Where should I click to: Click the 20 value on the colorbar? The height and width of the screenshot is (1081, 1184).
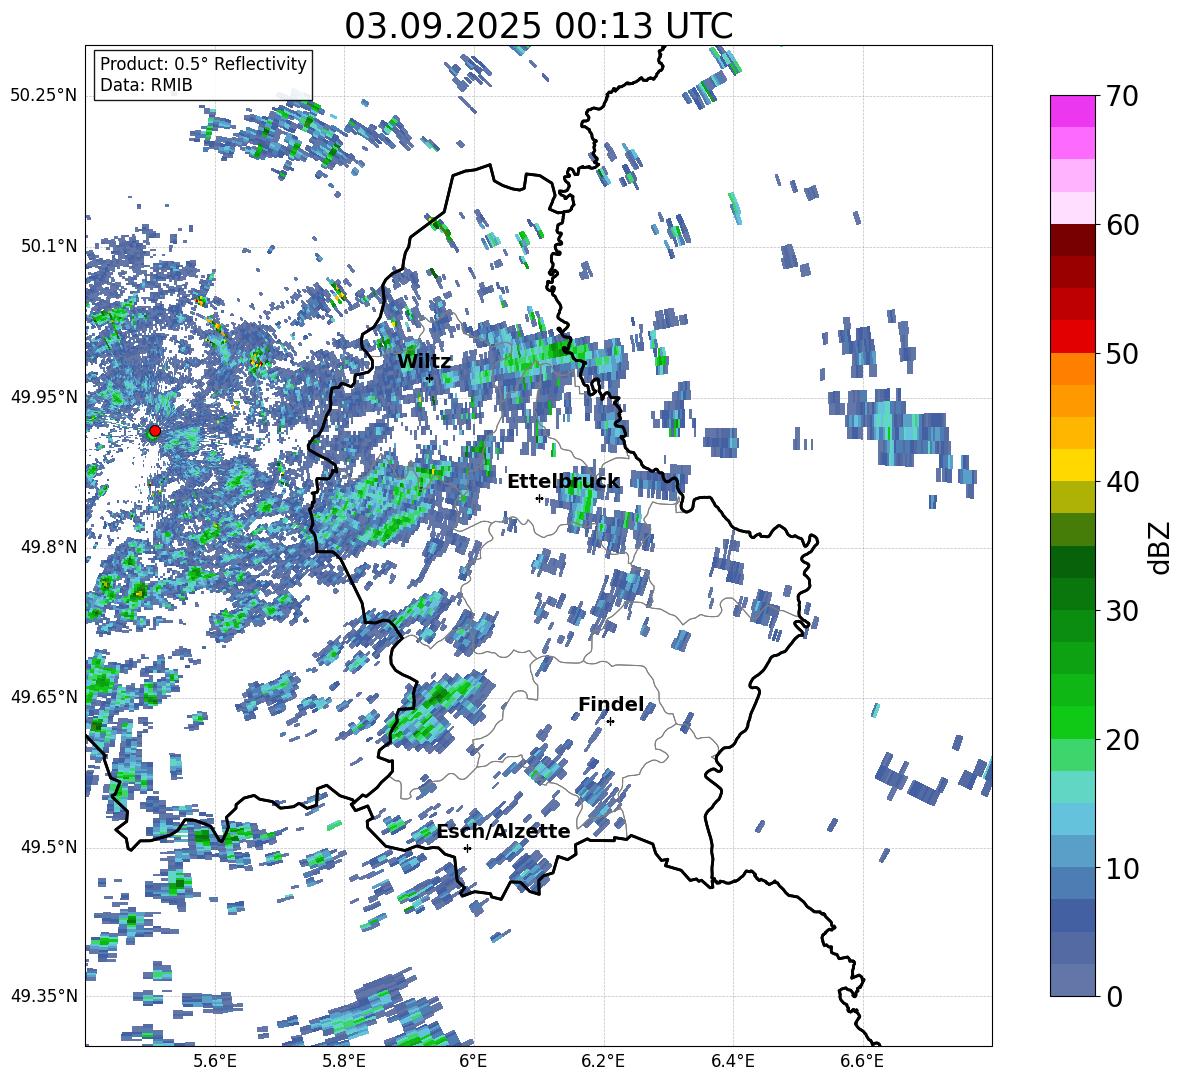[x=1122, y=739]
